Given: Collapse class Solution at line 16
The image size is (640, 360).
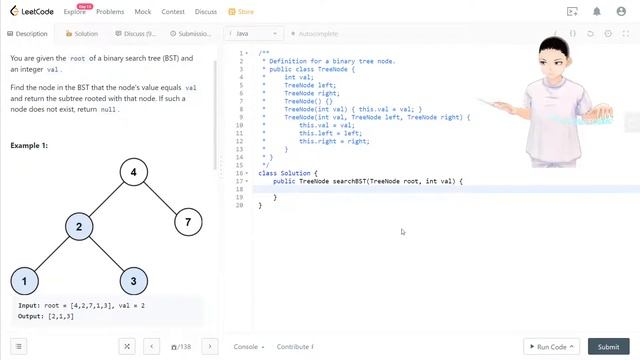Looking at the screenshot, I should [x=247, y=173].
